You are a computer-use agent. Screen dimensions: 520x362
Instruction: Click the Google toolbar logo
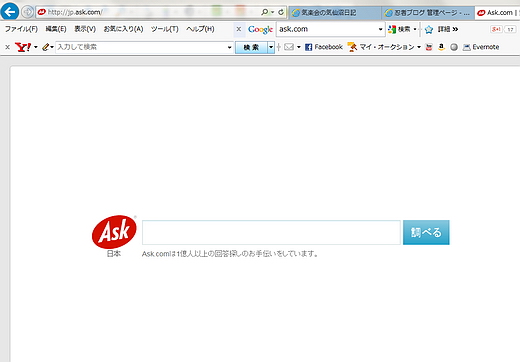point(260,29)
